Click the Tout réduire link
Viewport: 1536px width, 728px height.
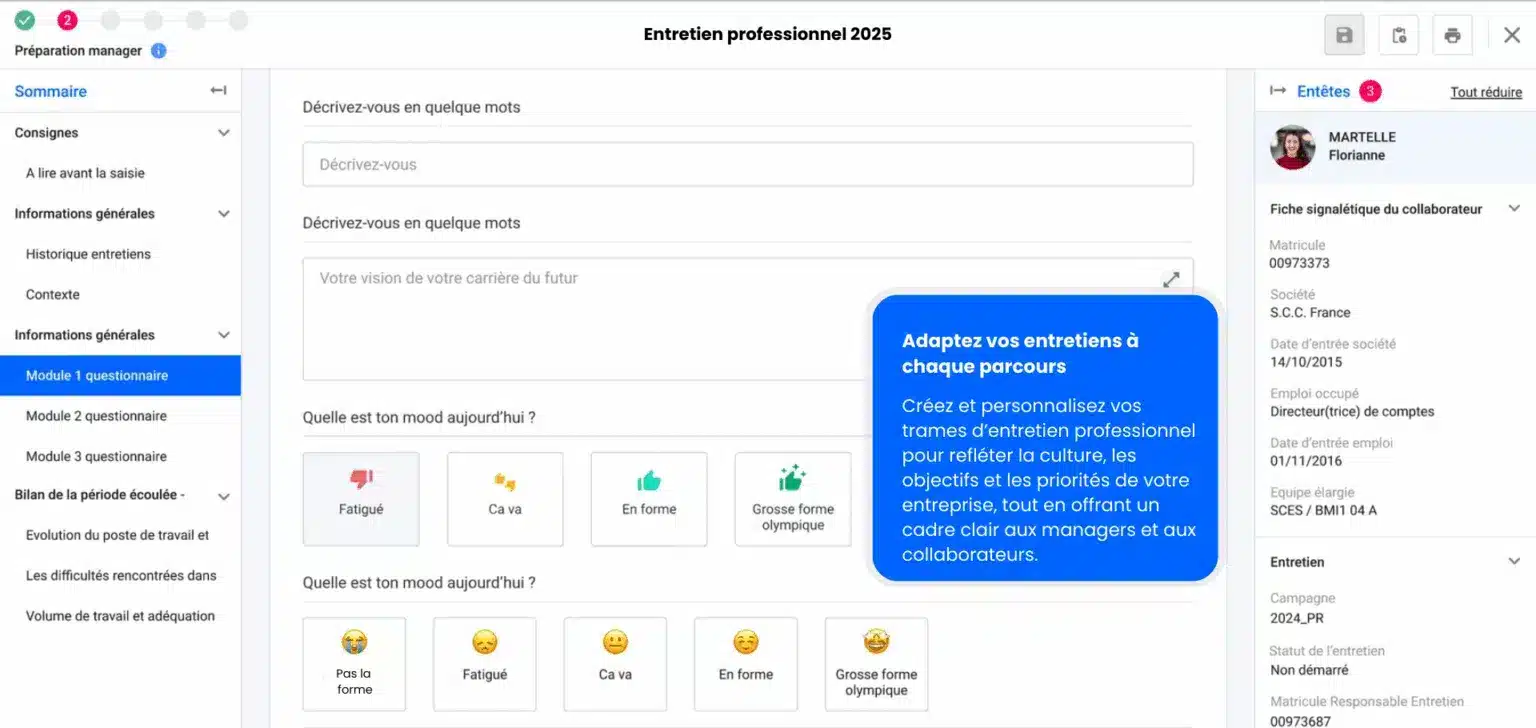[1486, 92]
